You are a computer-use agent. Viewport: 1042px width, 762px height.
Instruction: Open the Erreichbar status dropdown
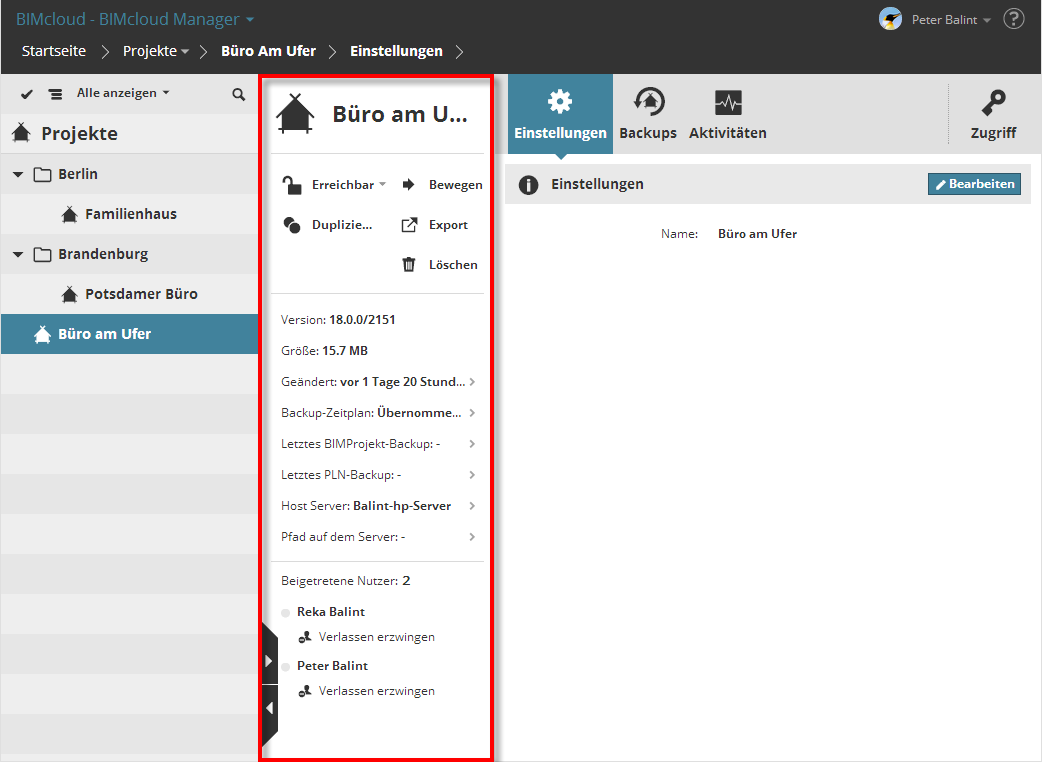pyautogui.click(x=349, y=185)
